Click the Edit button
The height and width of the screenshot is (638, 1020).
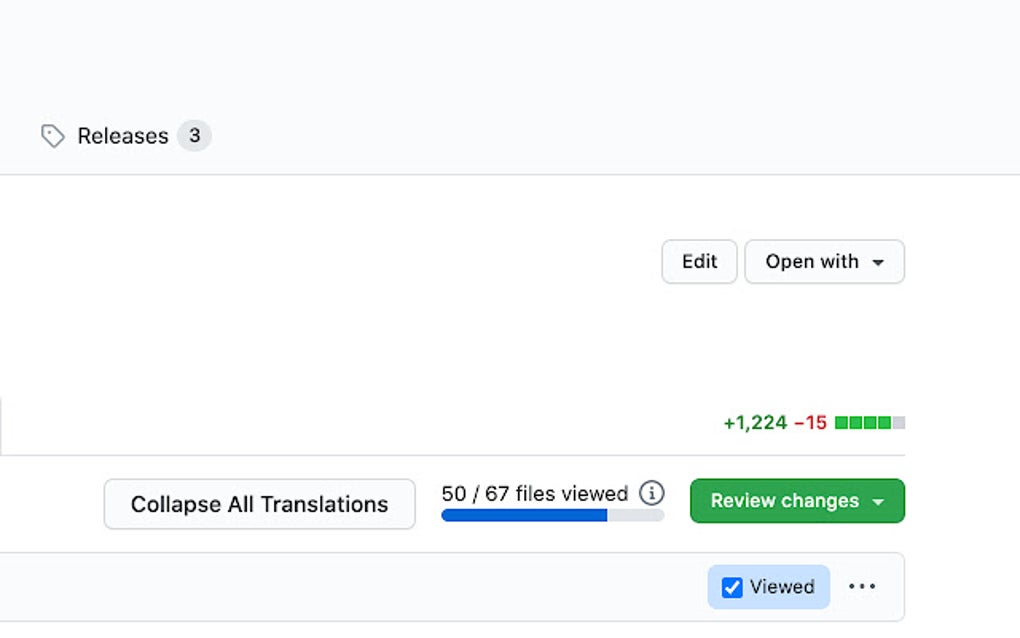[699, 261]
